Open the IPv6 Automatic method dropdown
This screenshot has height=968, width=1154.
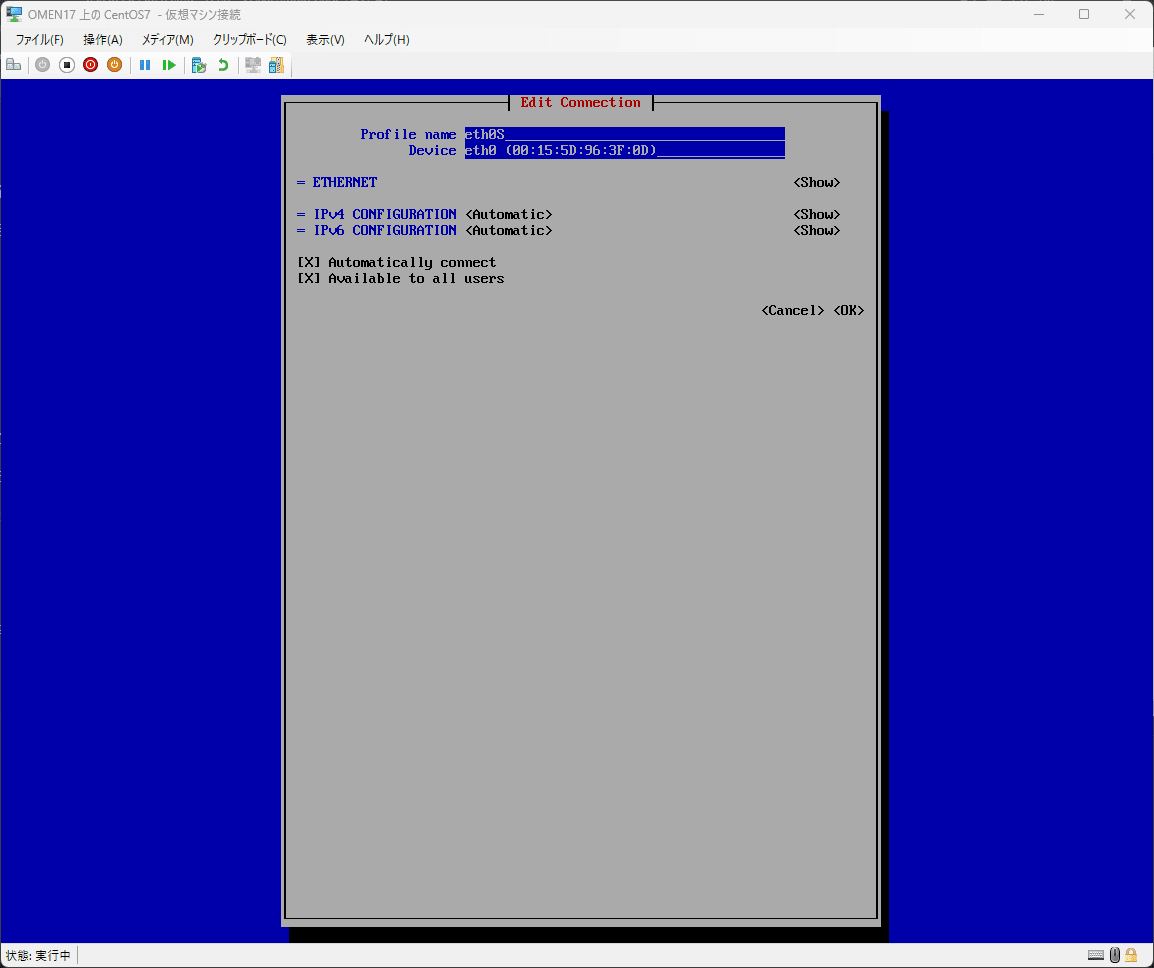tap(509, 231)
